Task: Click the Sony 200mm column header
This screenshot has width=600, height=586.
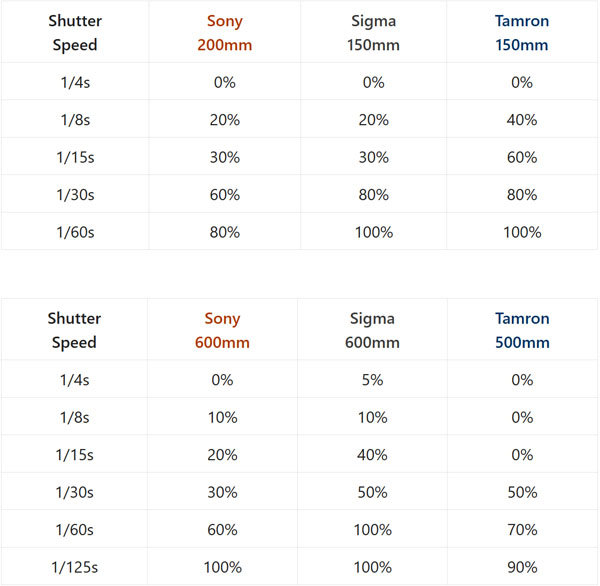Action: click(x=225, y=33)
